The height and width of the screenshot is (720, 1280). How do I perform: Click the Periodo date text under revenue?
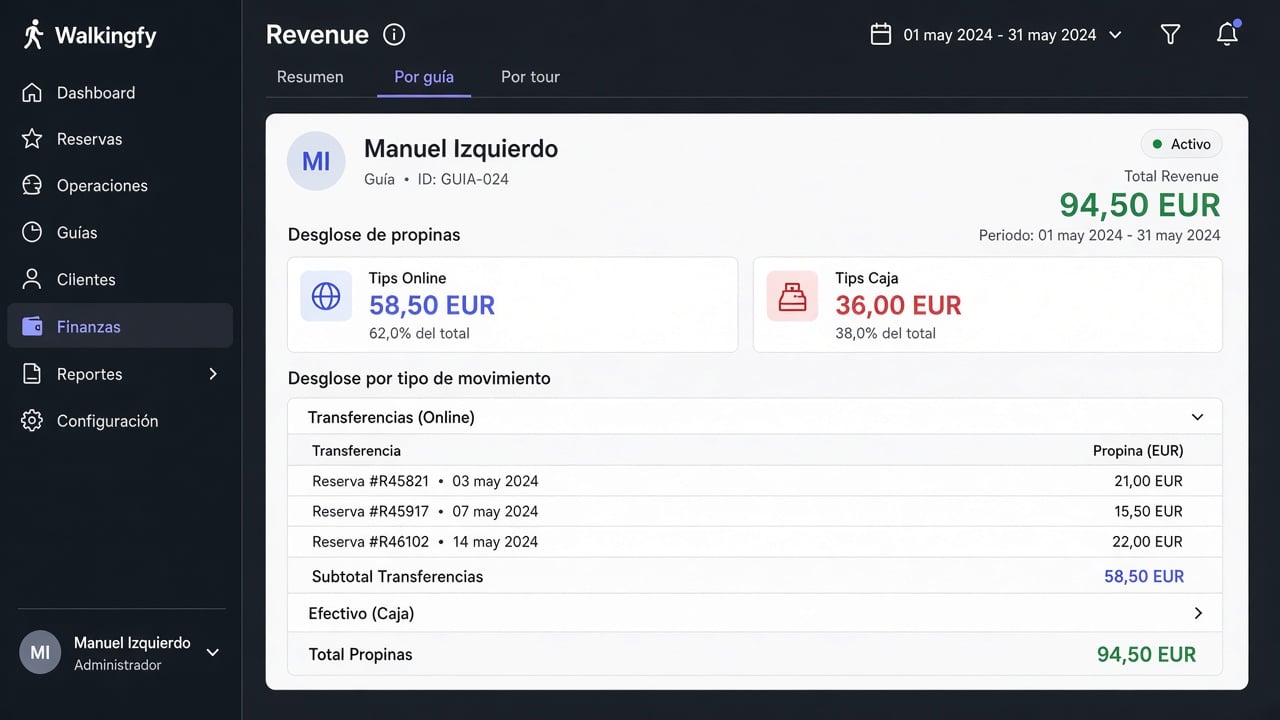pos(1099,235)
